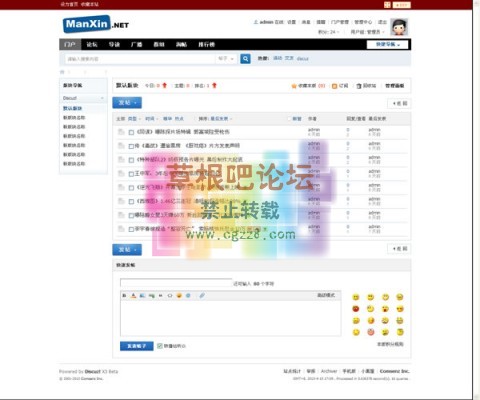Click the orange subscribe feed icon
480x400 pixels.
click(x=334, y=86)
